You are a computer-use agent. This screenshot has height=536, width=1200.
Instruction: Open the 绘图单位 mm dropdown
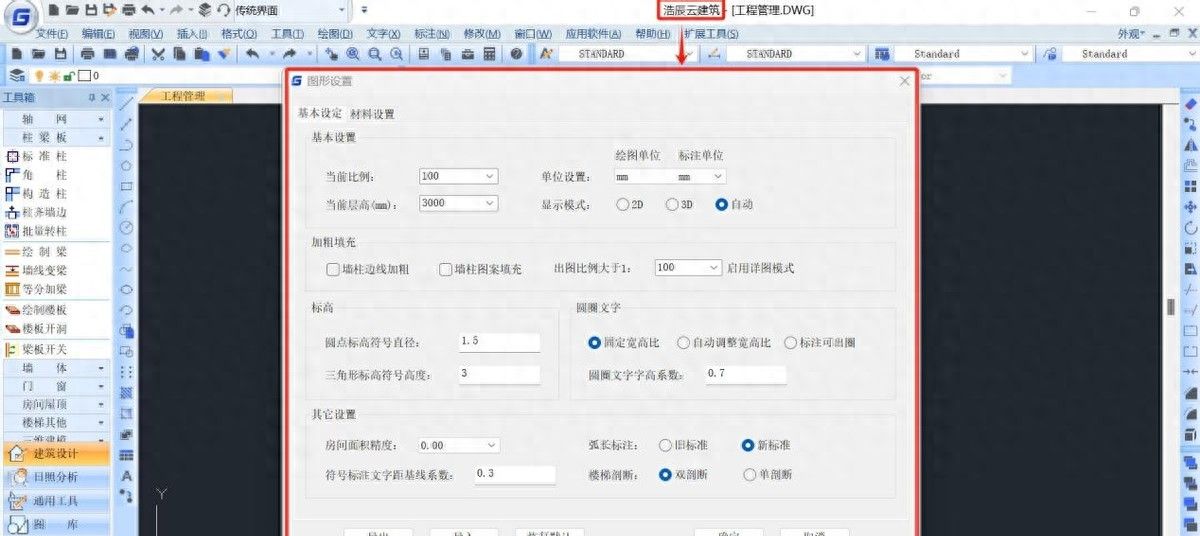click(x=640, y=177)
